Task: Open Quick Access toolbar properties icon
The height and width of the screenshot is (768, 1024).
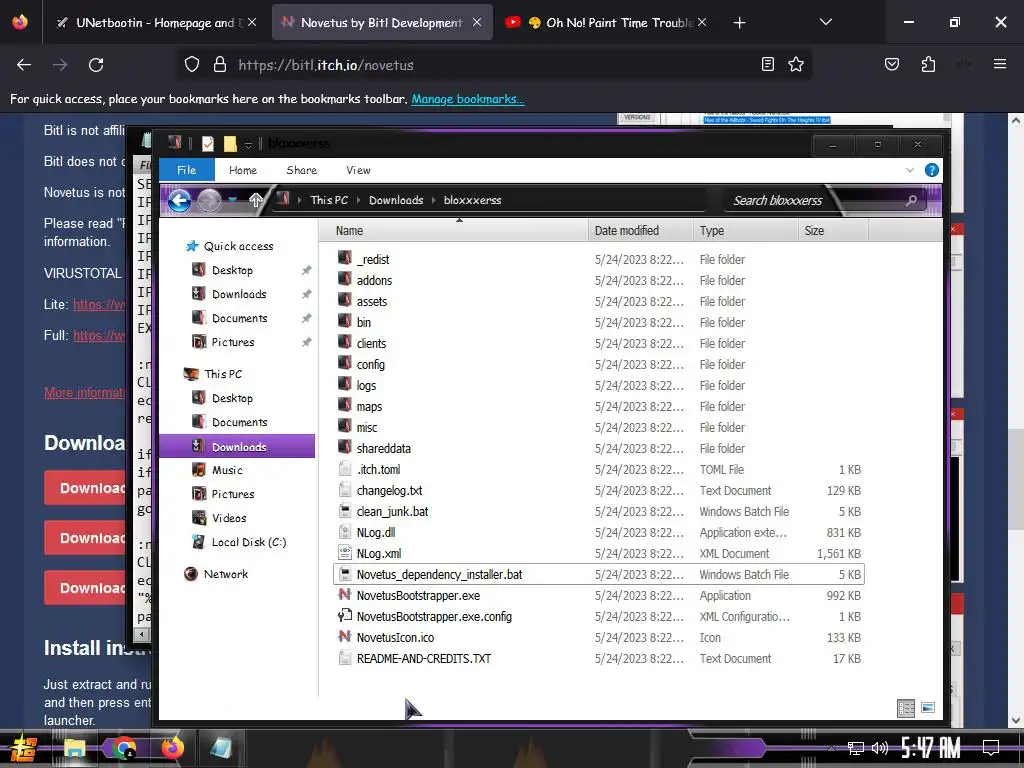Action: tap(208, 144)
